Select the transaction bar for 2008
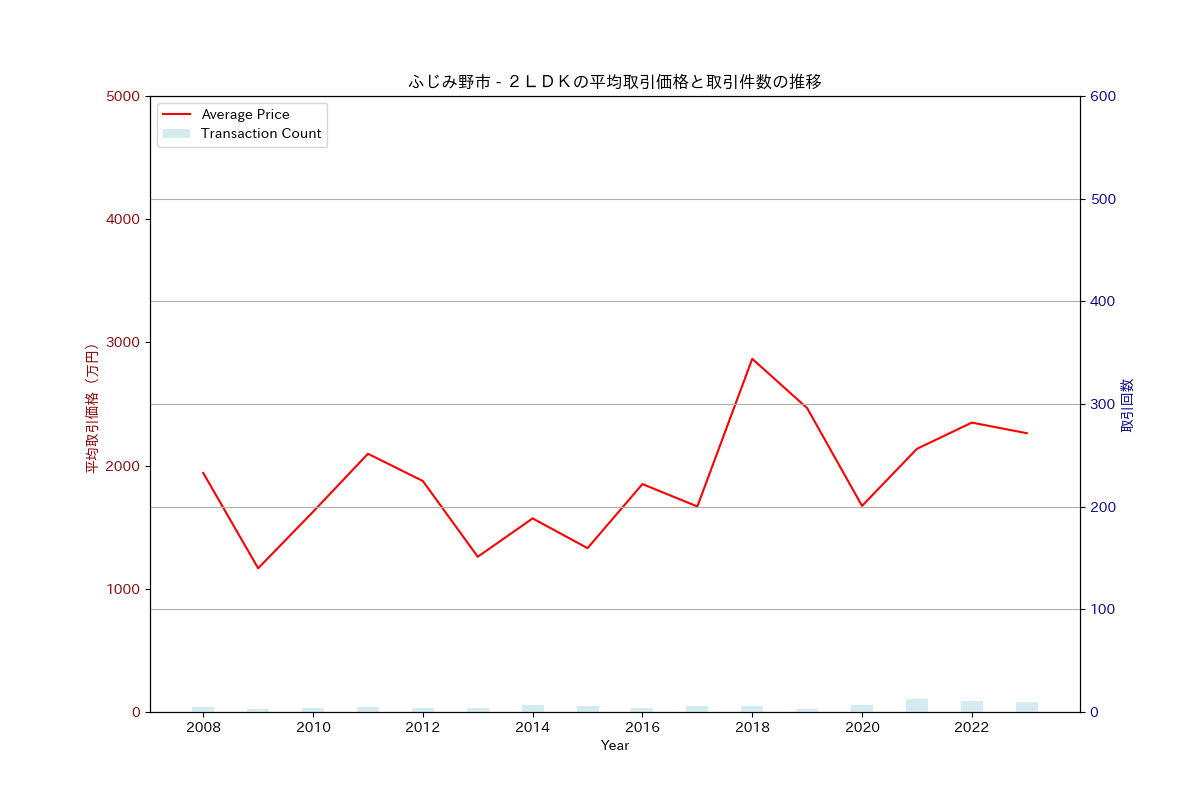Screen dimensions: 1200x800 (x=203, y=709)
